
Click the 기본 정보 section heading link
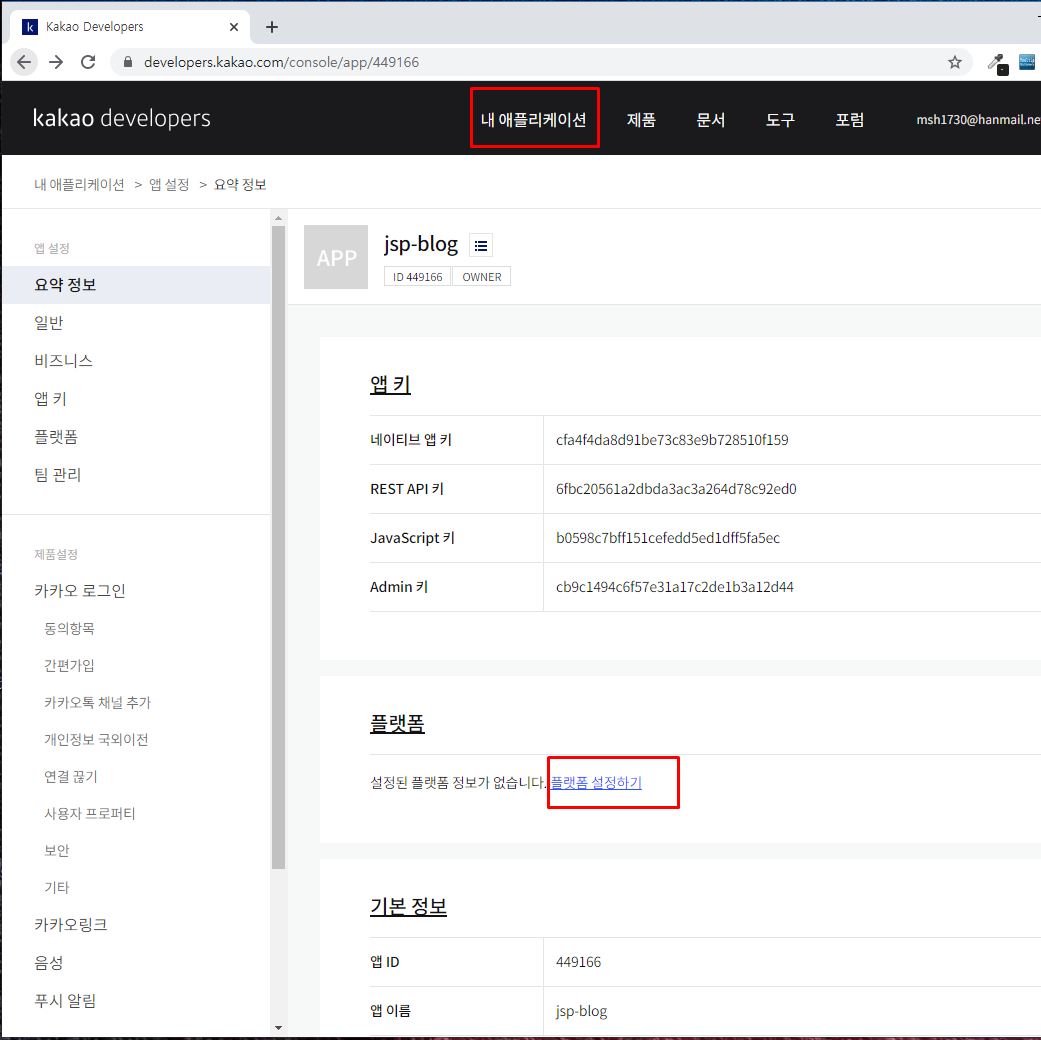408,907
